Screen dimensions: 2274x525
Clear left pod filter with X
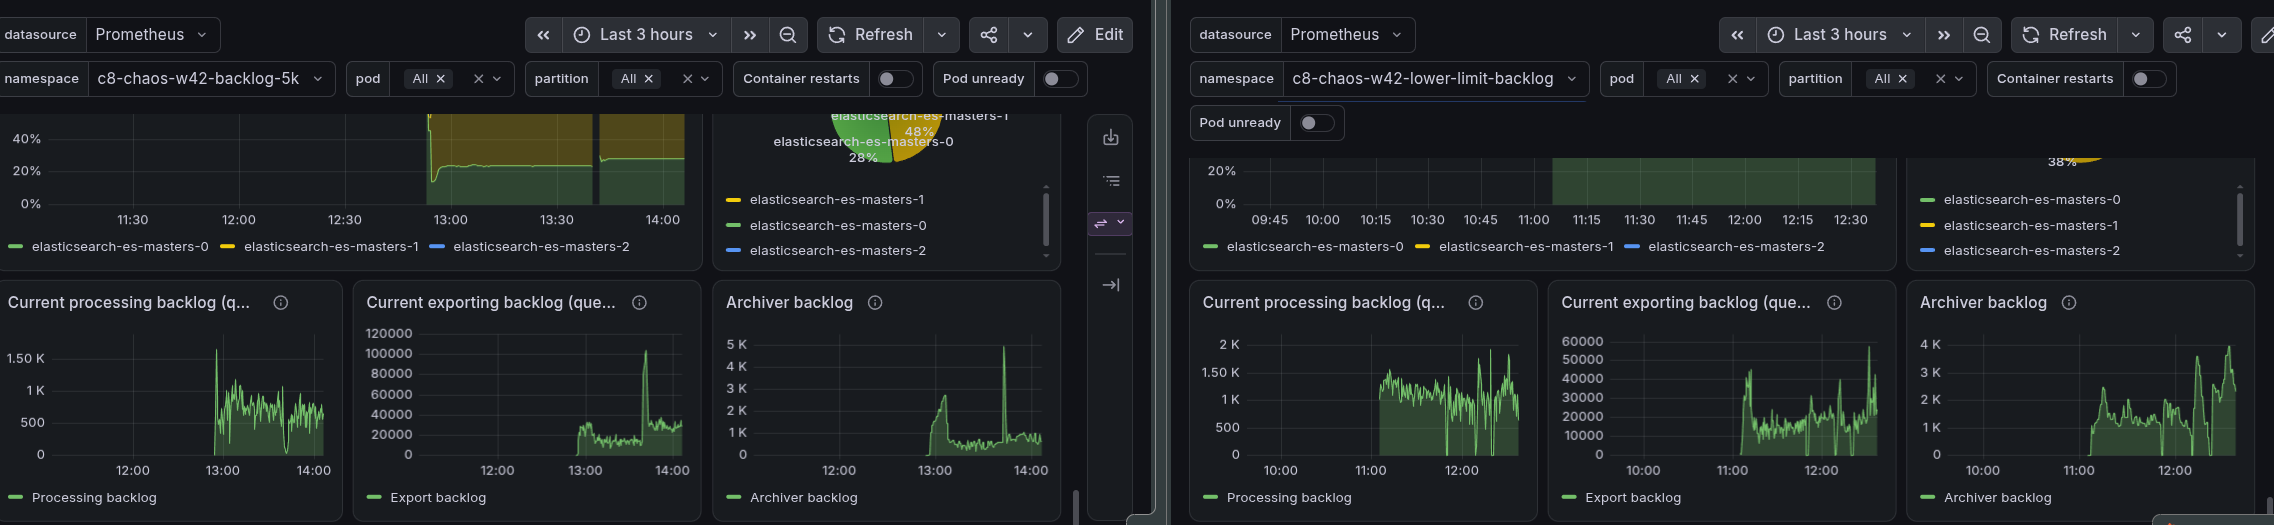coord(478,79)
